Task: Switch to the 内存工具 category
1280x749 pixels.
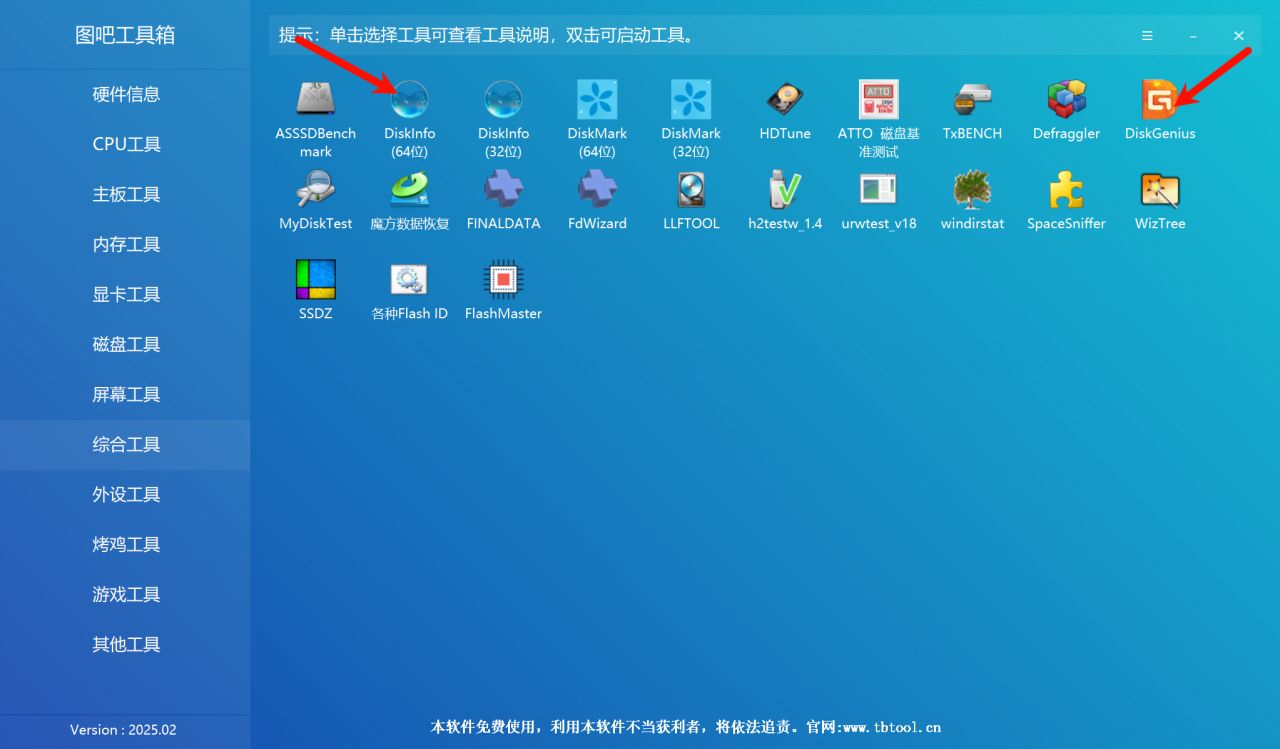Action: tap(125, 245)
